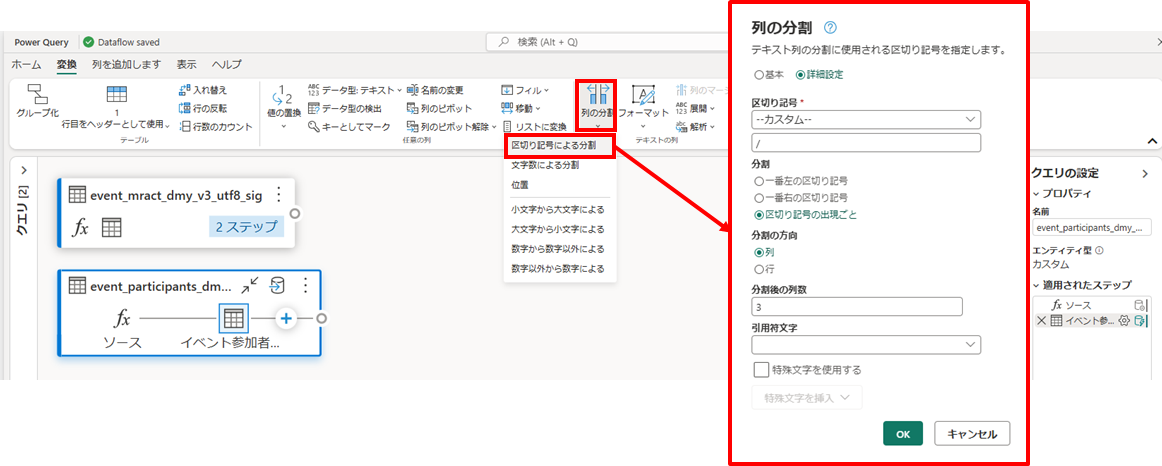Viewport: 1162px width, 466px height.
Task: Open the 引用符文字 dropdown
Action: 866,344
